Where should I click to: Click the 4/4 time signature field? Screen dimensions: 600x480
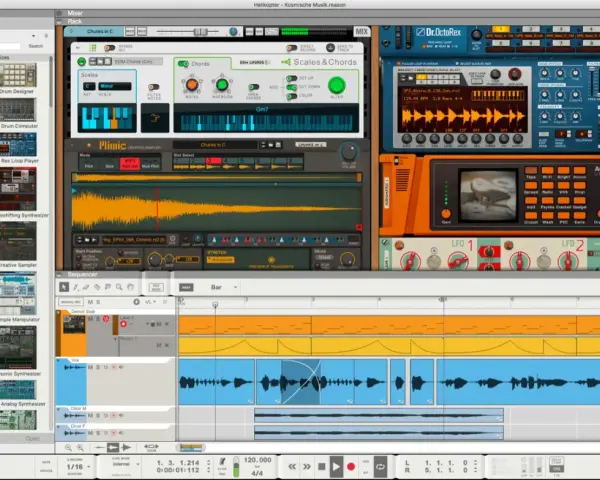[257, 473]
